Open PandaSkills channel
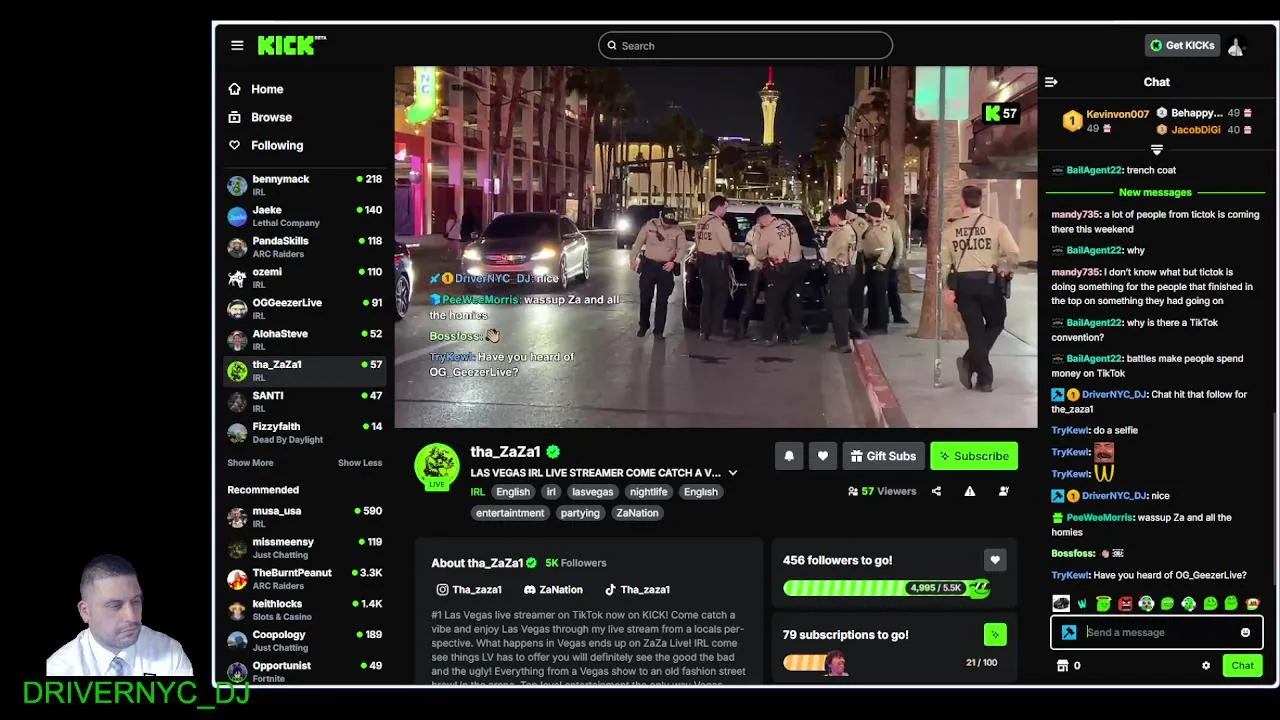1280x720 pixels. (305, 247)
